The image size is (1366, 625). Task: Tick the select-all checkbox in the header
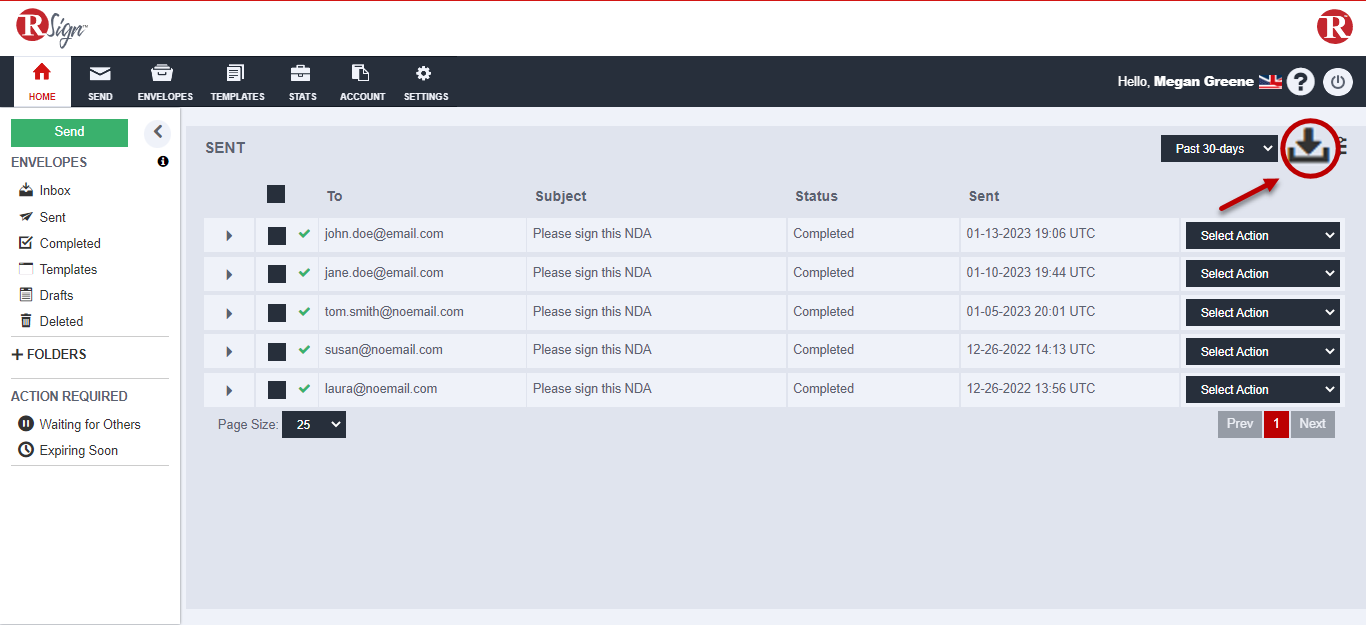coord(276,194)
